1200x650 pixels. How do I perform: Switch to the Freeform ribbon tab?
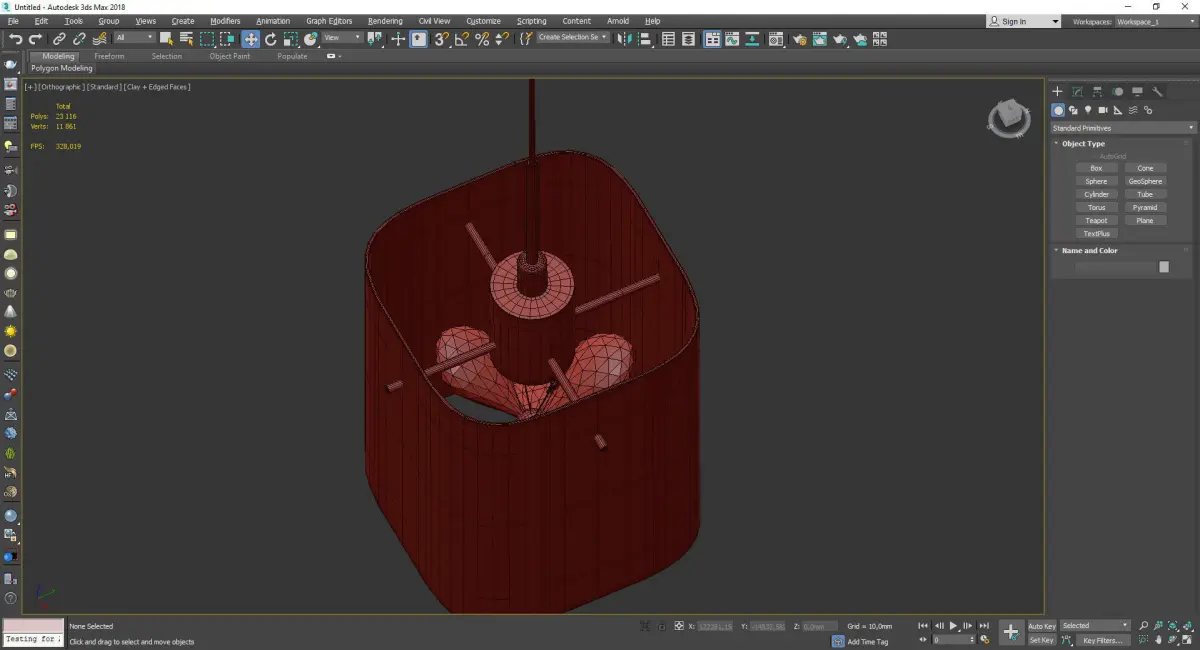tap(109, 56)
